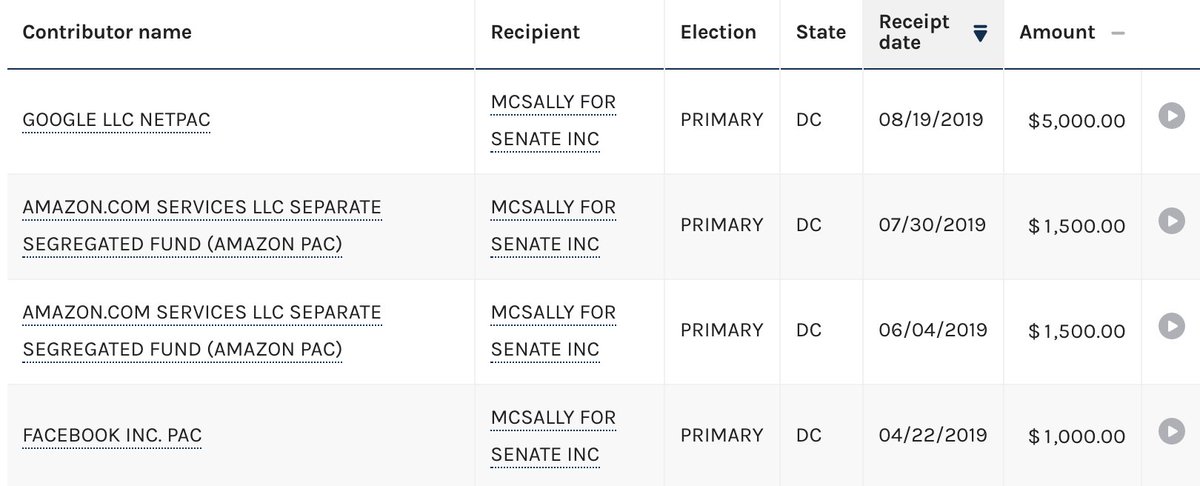The width and height of the screenshot is (1200, 486).
Task: Open the Amazon PAC link dated 06/04/2019
Action: 202,331
